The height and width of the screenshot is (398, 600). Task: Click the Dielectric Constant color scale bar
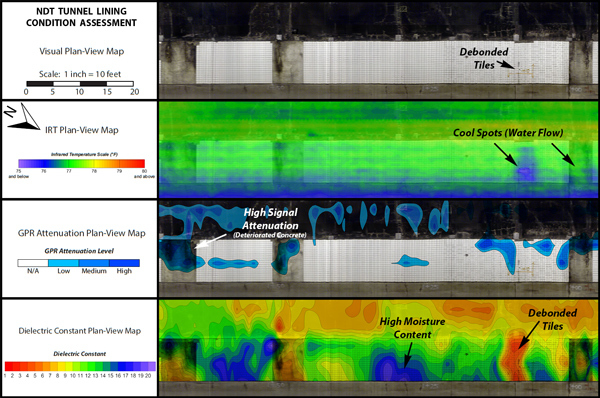[x=80, y=366]
